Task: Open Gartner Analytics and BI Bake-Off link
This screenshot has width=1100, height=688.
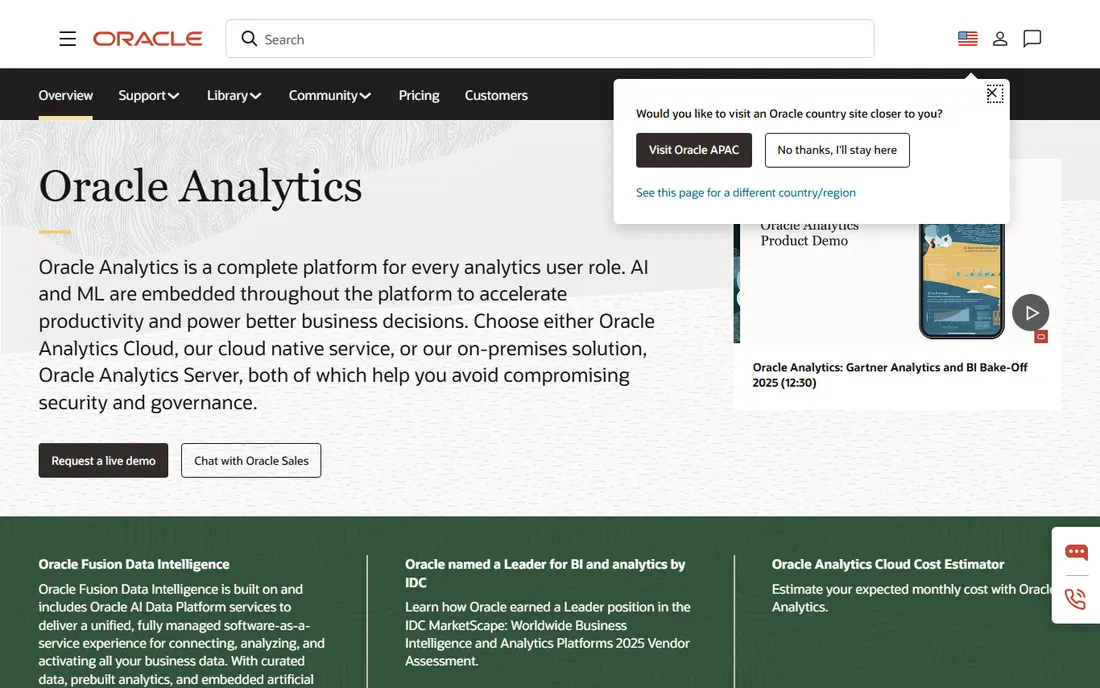Action: coord(890,375)
